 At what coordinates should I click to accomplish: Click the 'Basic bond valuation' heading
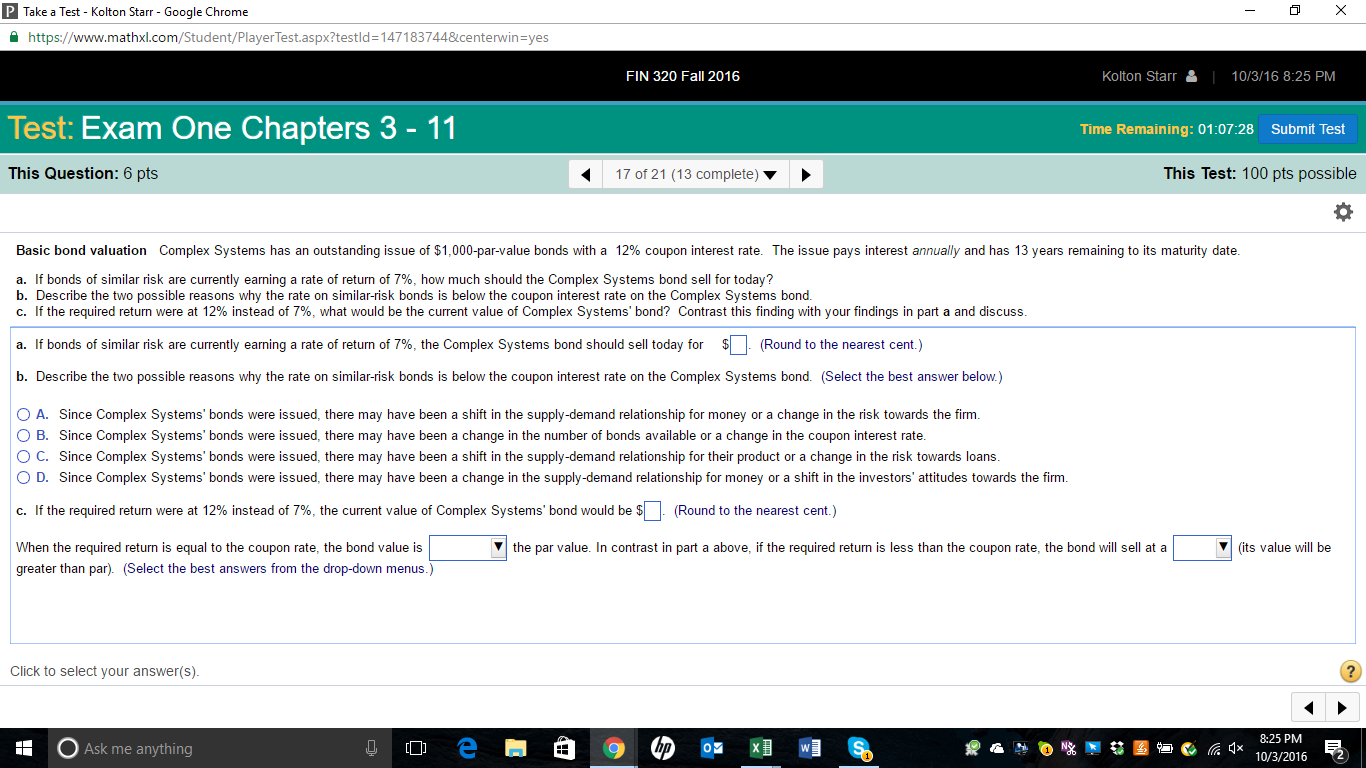click(x=81, y=250)
